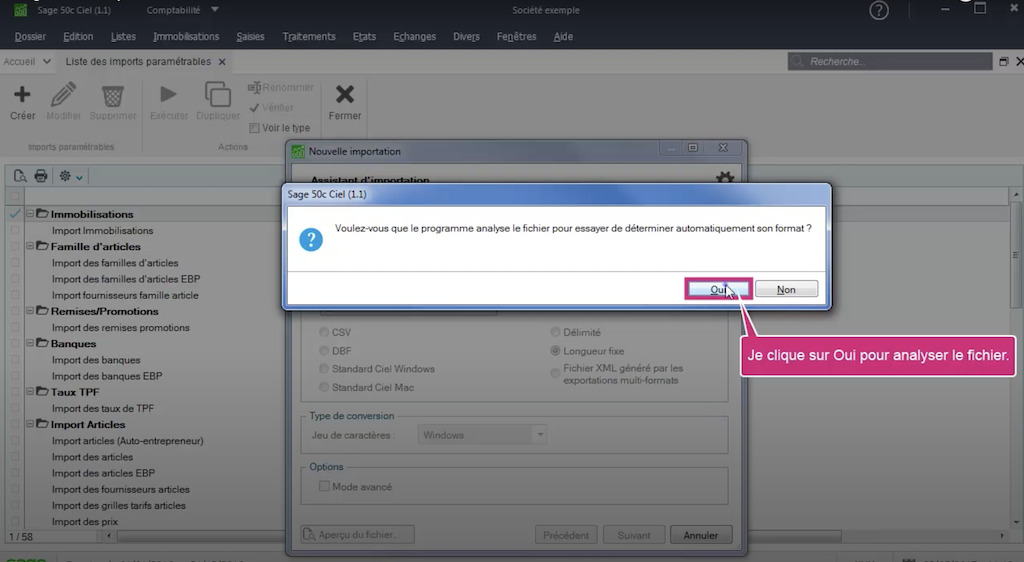Open the Echanges menu
Image resolution: width=1024 pixels, height=562 pixels.
click(415, 37)
